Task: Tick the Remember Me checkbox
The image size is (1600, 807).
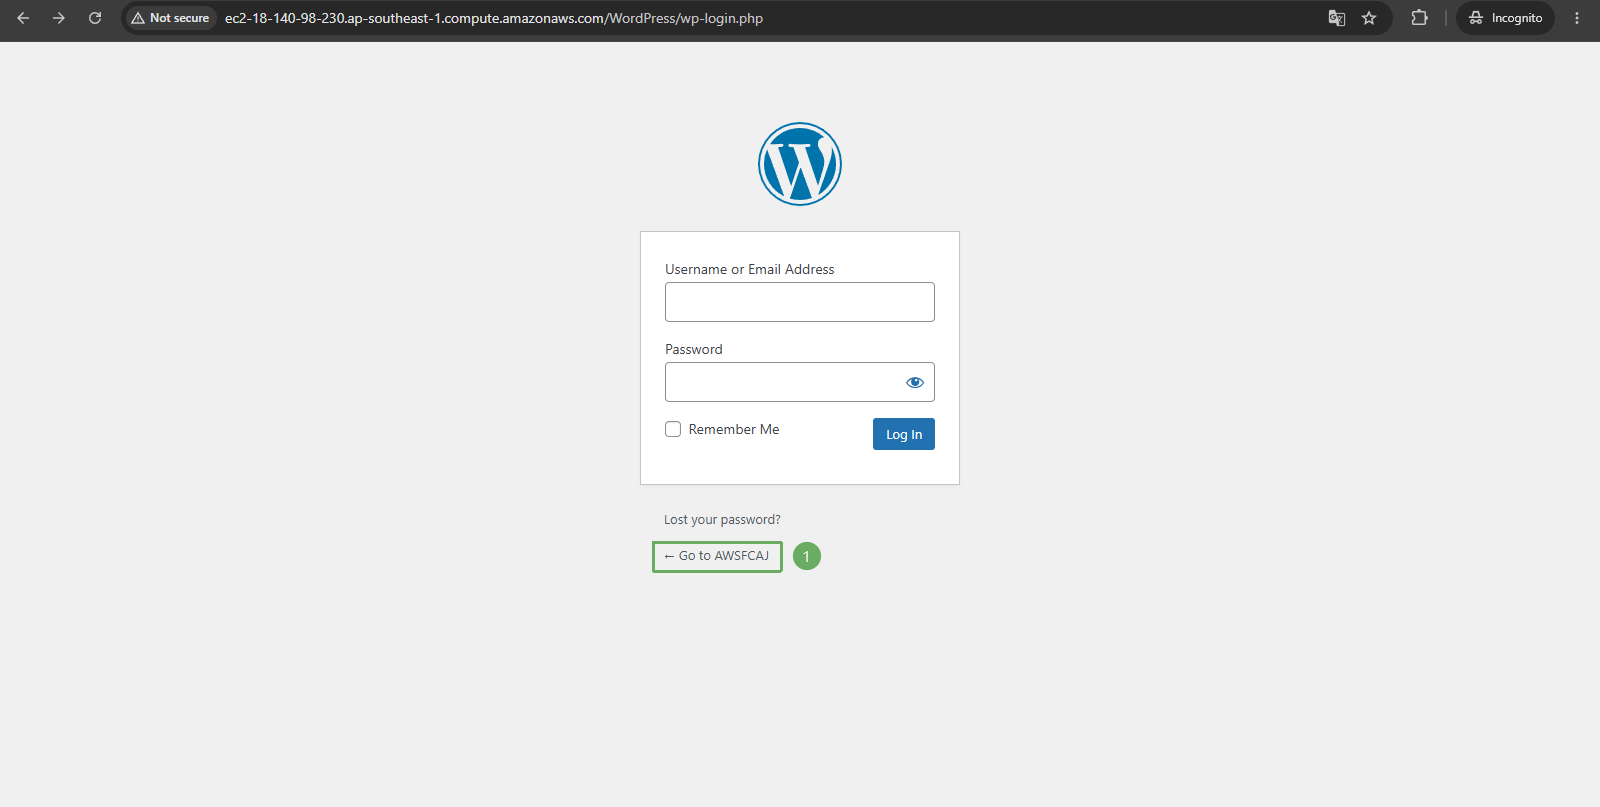Action: point(673,429)
